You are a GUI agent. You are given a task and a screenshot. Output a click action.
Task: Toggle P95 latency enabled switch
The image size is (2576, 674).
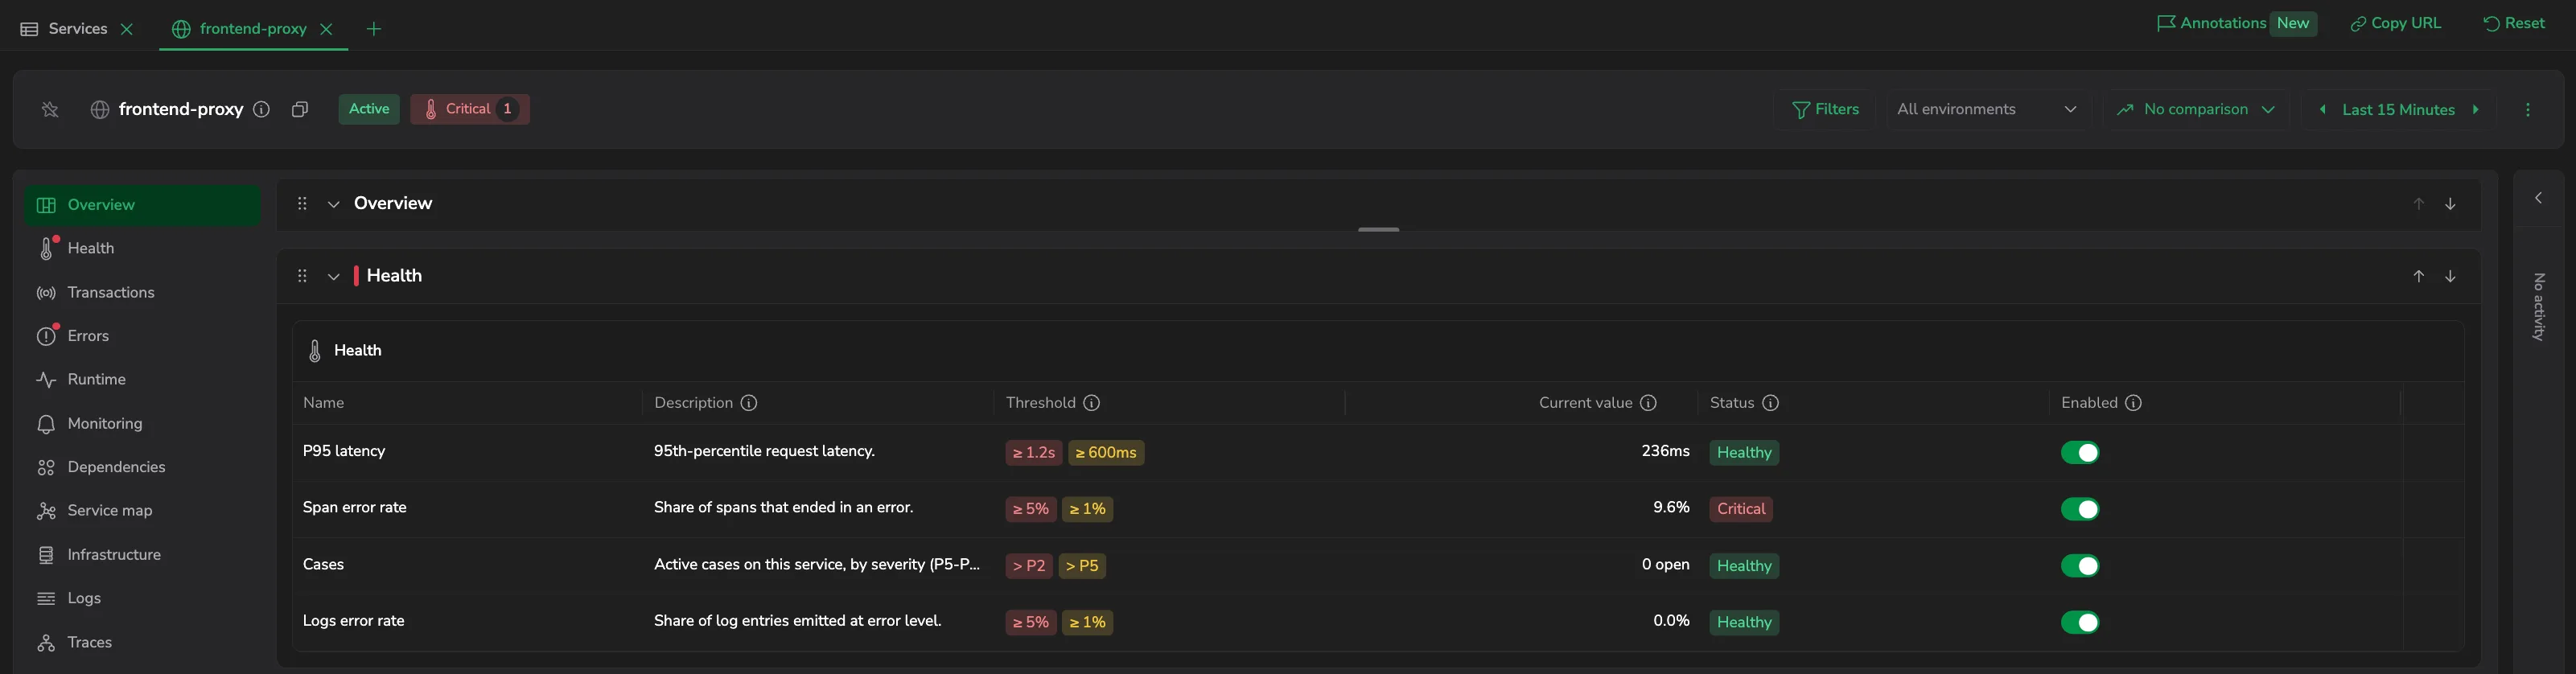tap(2080, 453)
